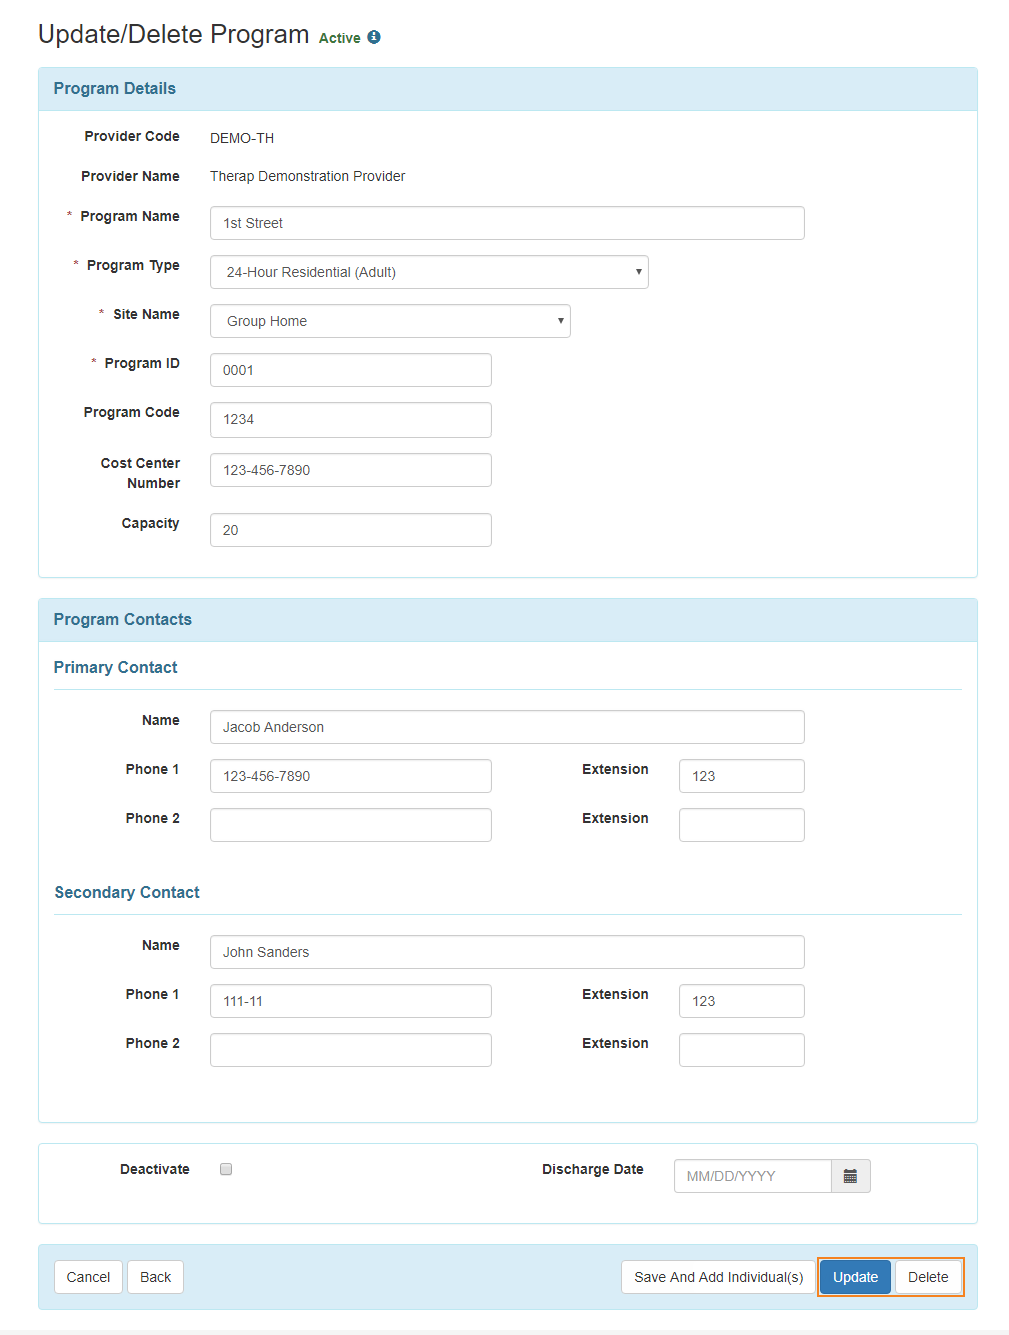Open the Discharge Date calendar picker
This screenshot has height=1335, width=1009.
pyautogui.click(x=850, y=1176)
